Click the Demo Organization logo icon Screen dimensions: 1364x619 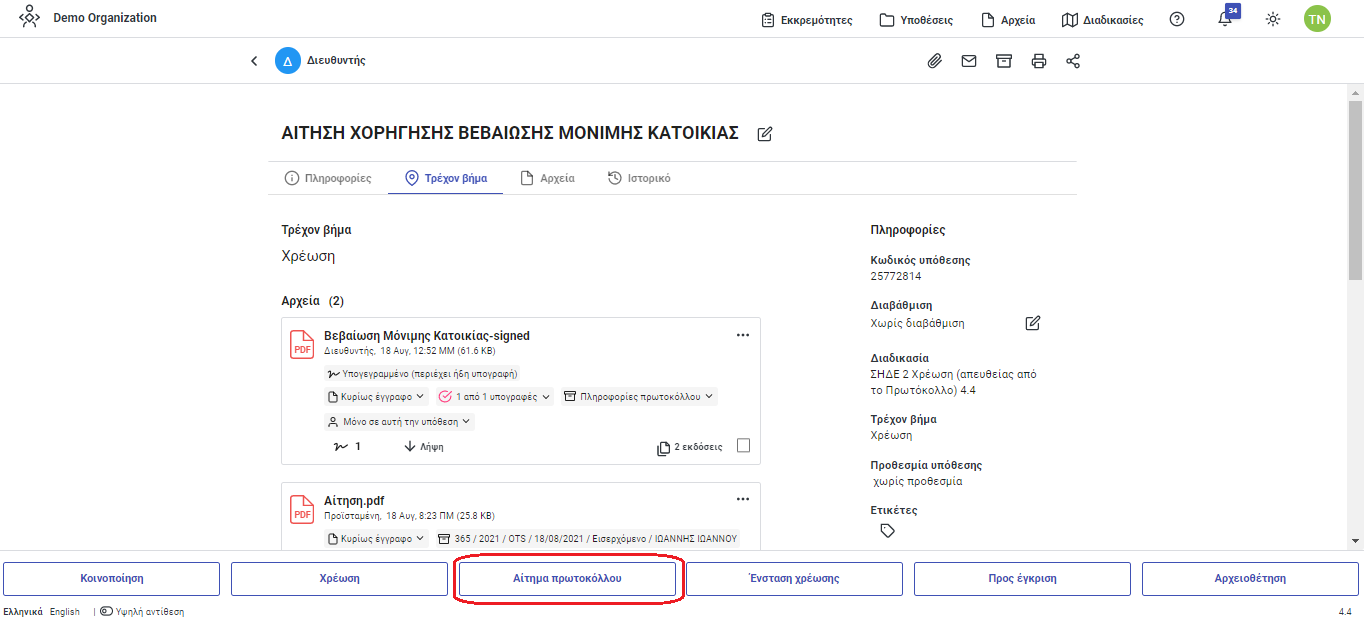click(x=30, y=18)
